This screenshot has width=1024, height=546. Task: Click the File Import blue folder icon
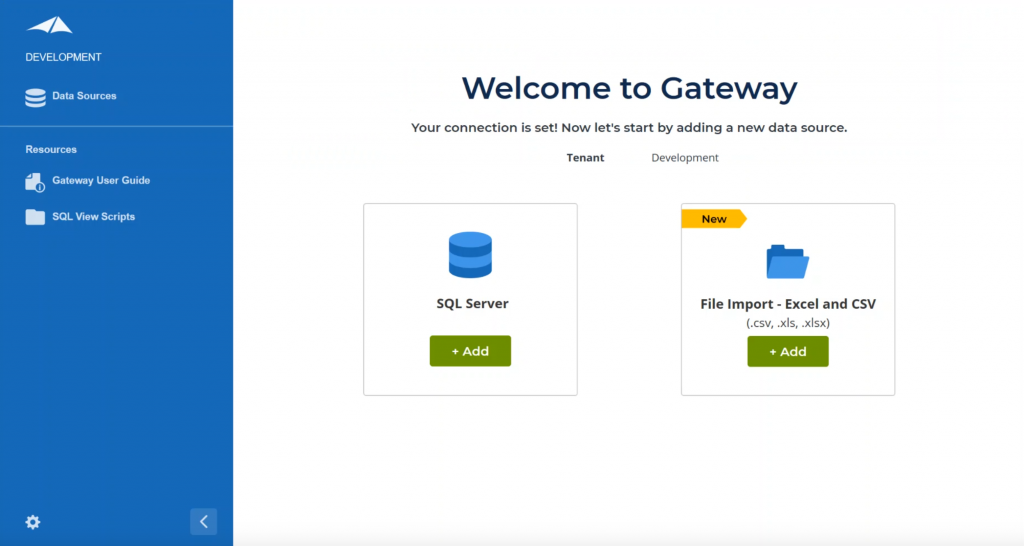(x=787, y=261)
